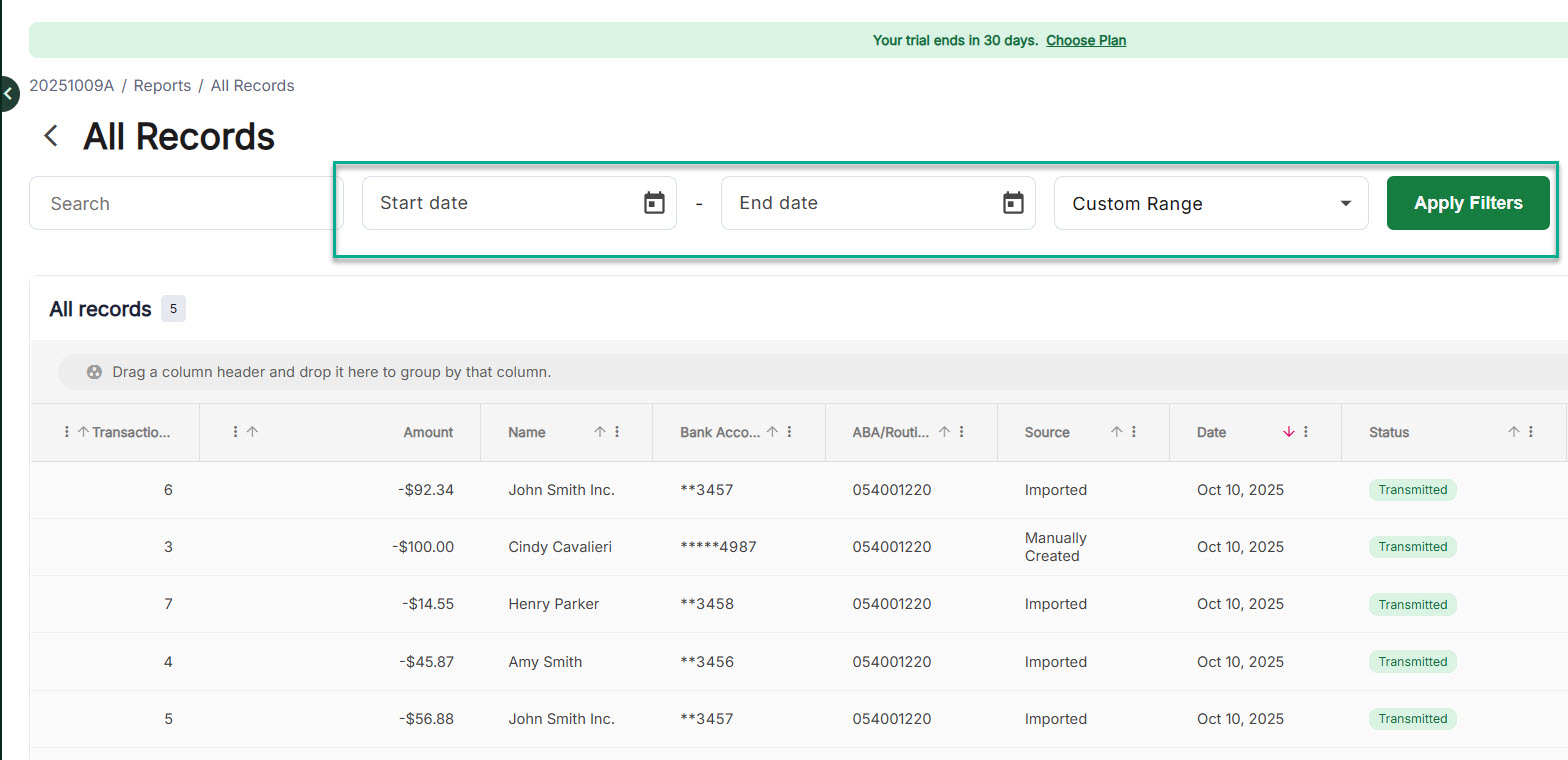Click the back arrow beside All Records
The image size is (1568, 760).
tap(51, 136)
